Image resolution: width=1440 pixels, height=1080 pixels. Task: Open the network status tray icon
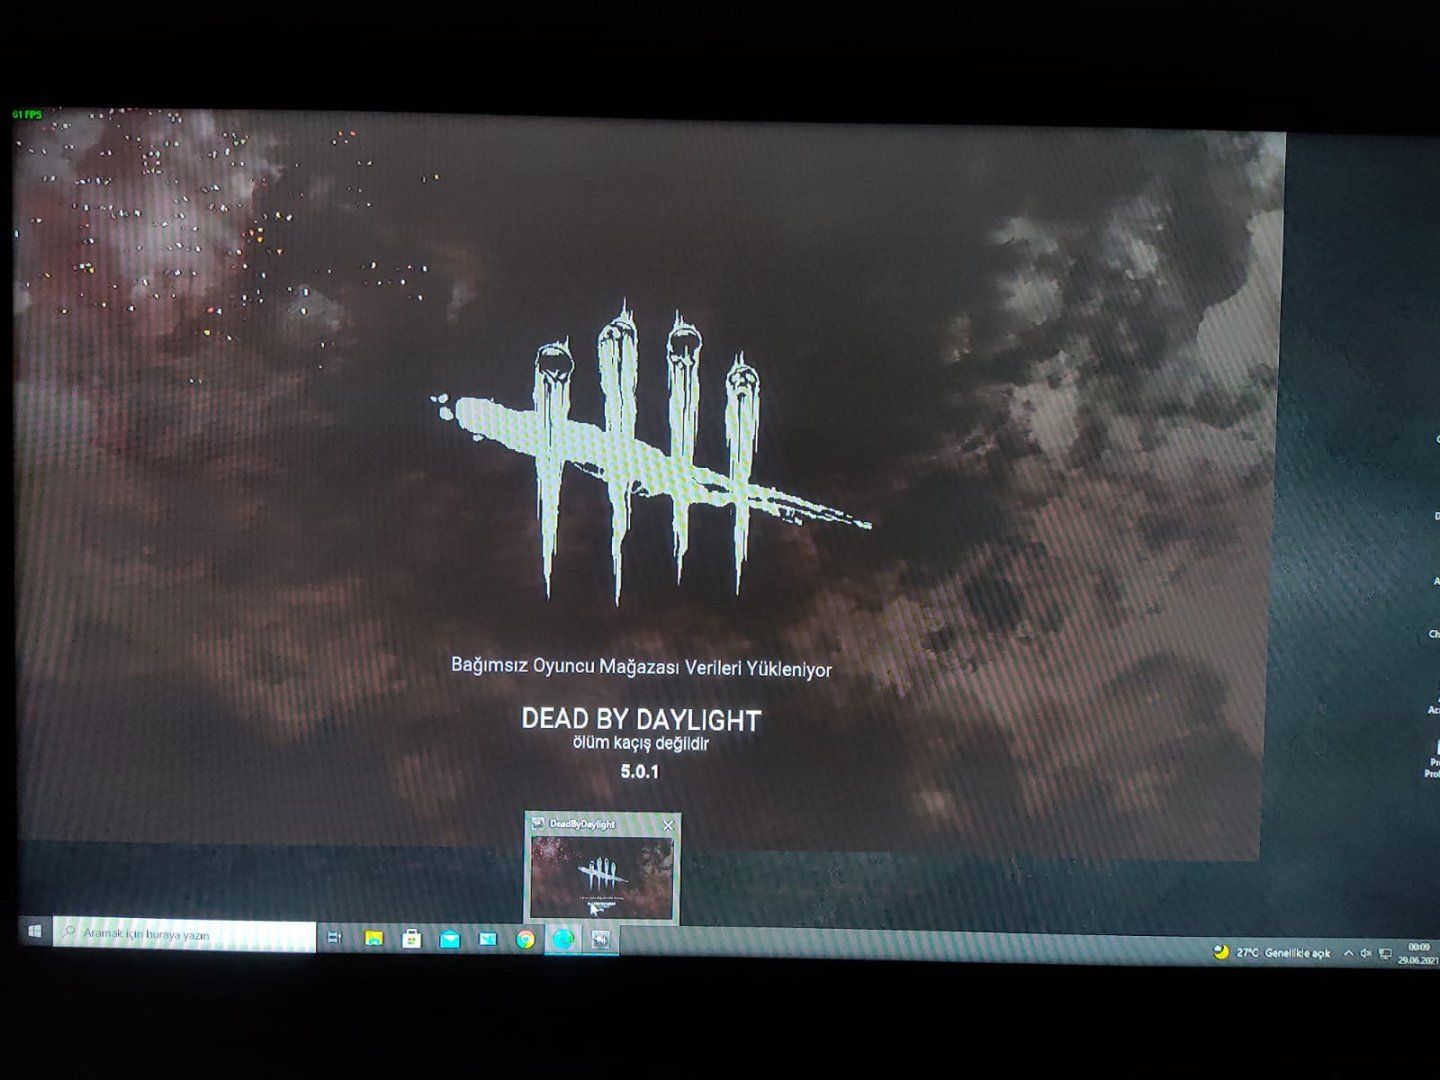coord(1385,955)
